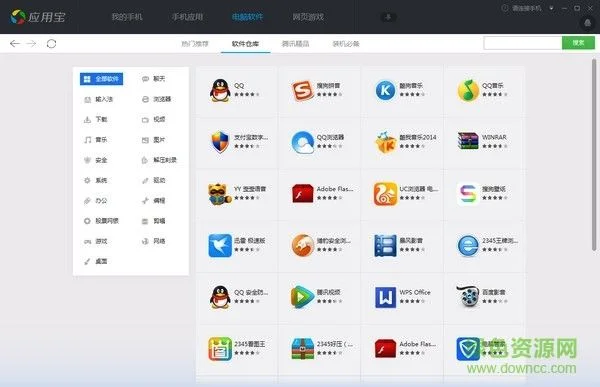Open the 装机必备 sub-tab
This screenshot has height=387, width=600.
click(x=346, y=44)
